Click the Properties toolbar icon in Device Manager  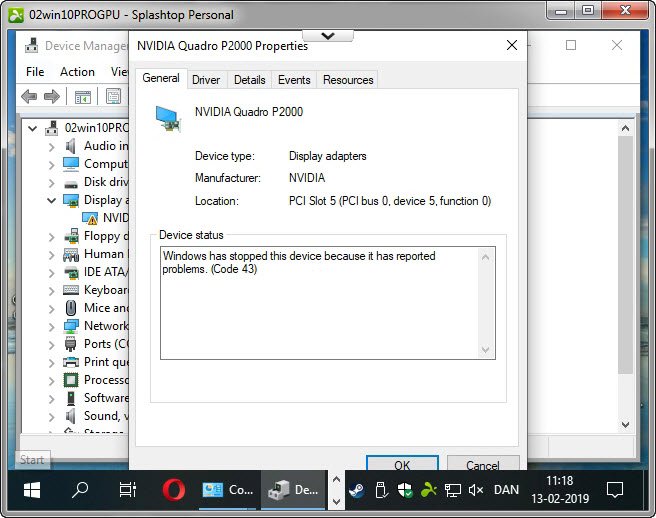tap(113, 97)
